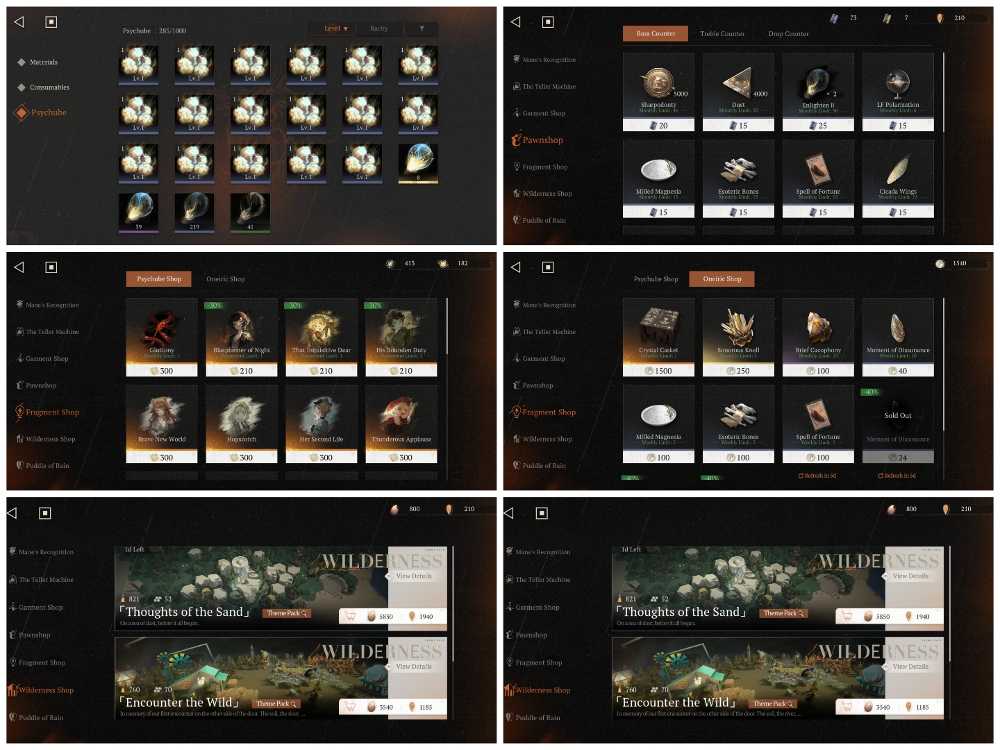Screen dimensions: 1000x750
Task: Switch to the Treble Counter tab
Action: (x=722, y=33)
